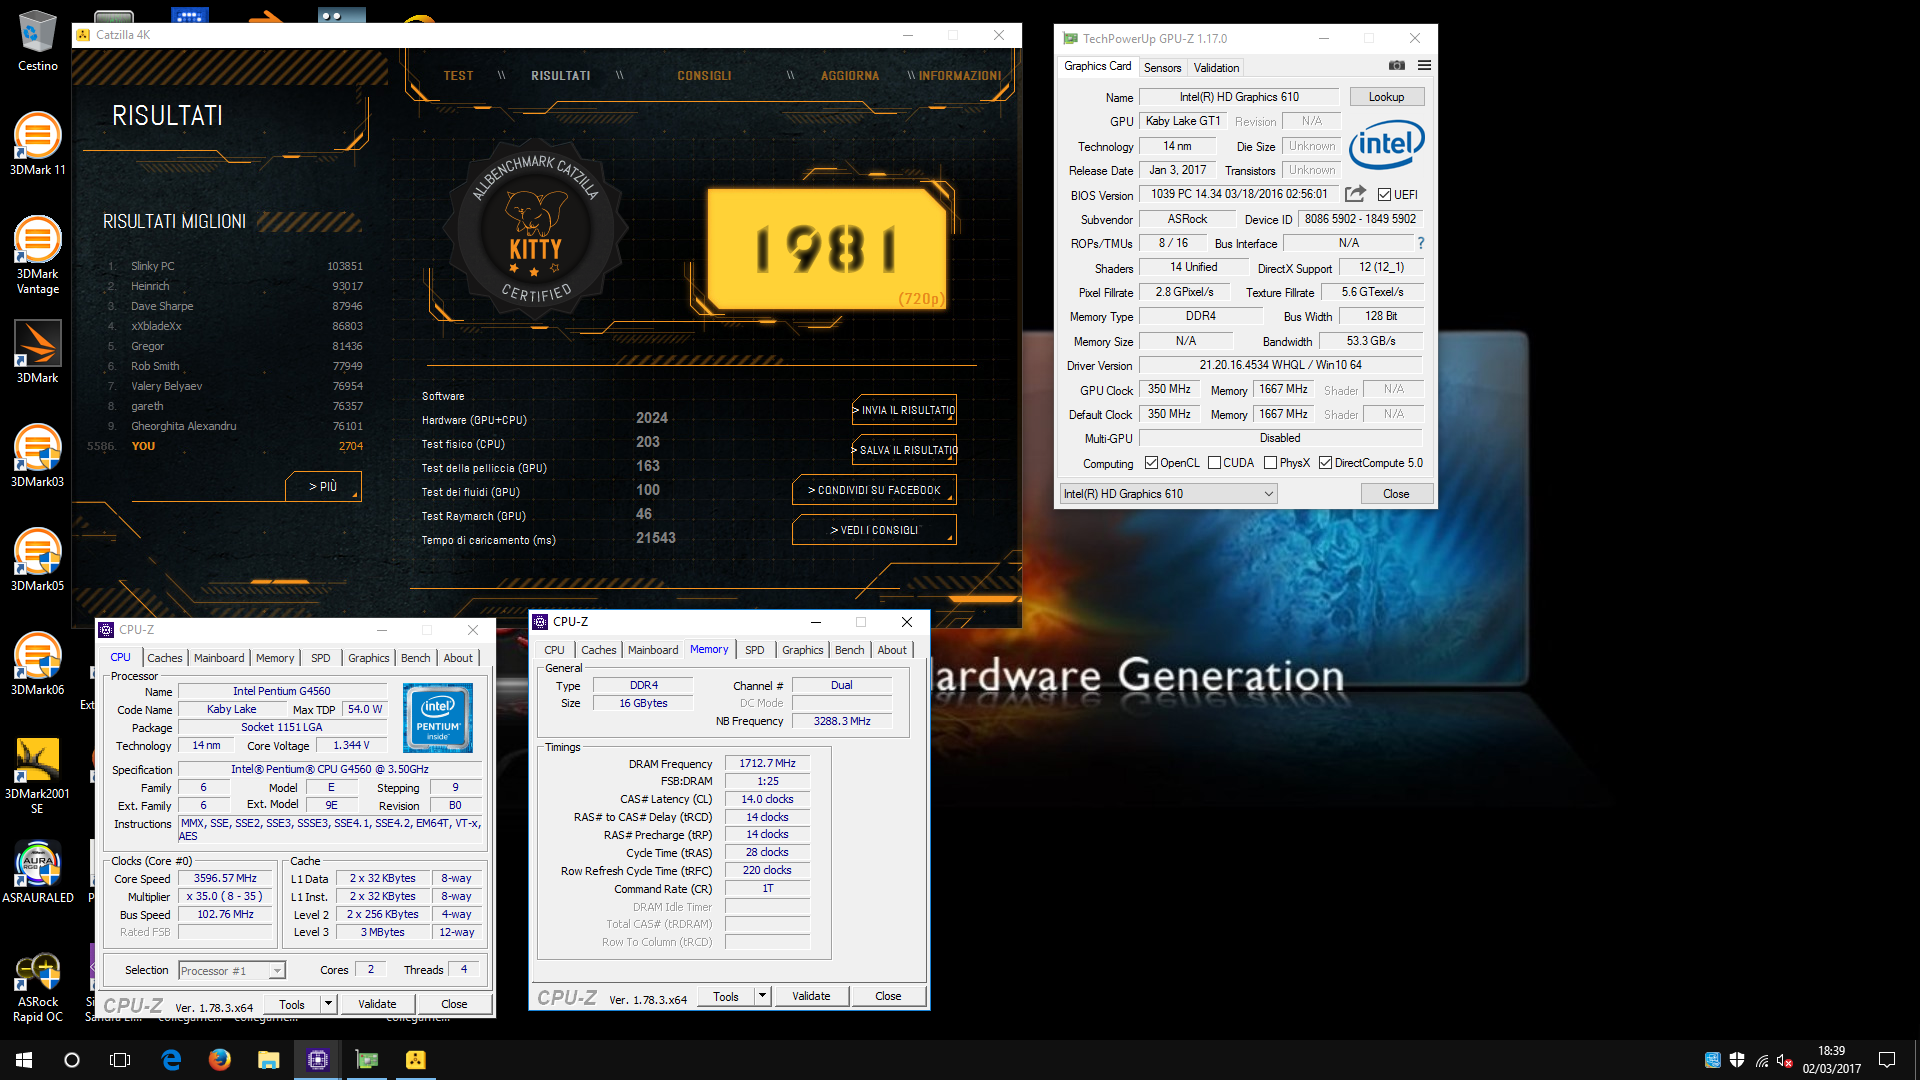The width and height of the screenshot is (1920, 1080).
Task: Click the GPU-Z screenshot camera icon
Action: [1397, 65]
